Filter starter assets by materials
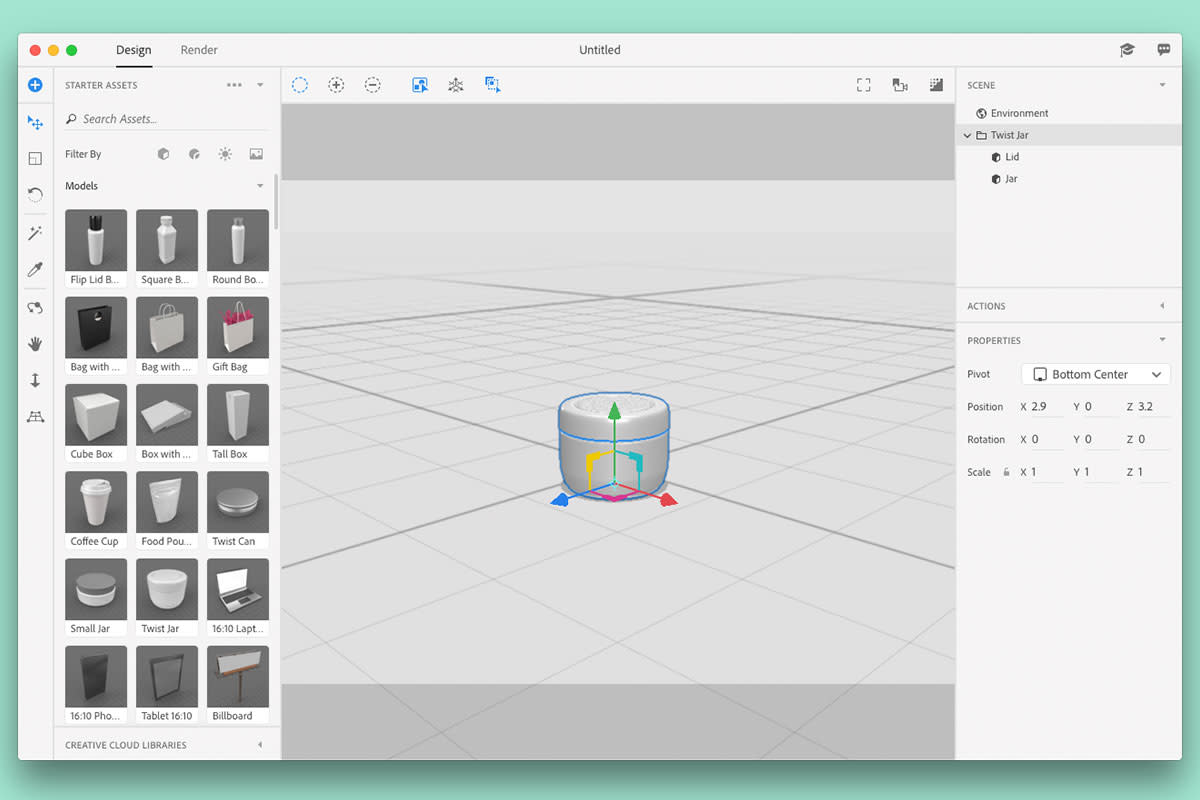The height and width of the screenshot is (800, 1200). (x=194, y=154)
